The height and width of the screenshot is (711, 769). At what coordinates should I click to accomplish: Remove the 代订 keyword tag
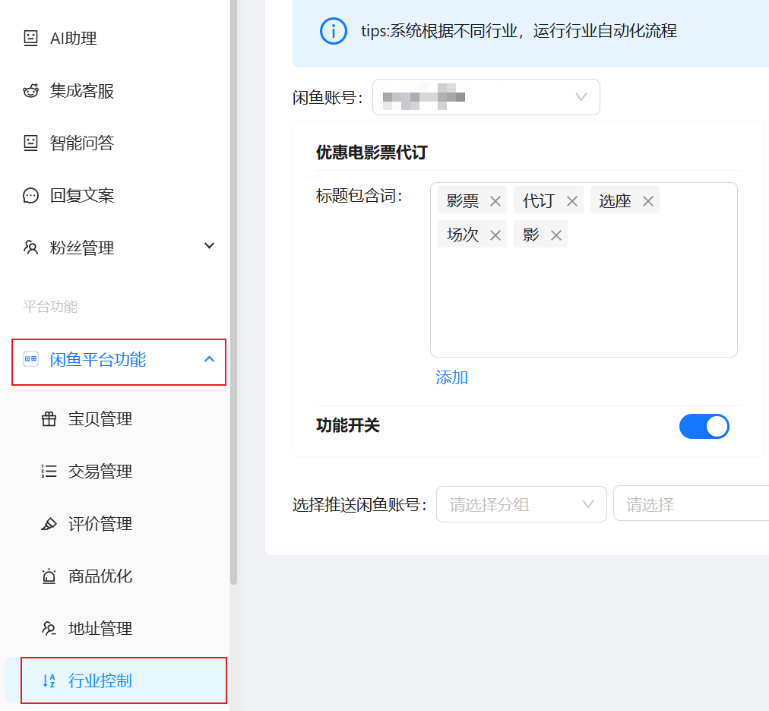tap(572, 201)
